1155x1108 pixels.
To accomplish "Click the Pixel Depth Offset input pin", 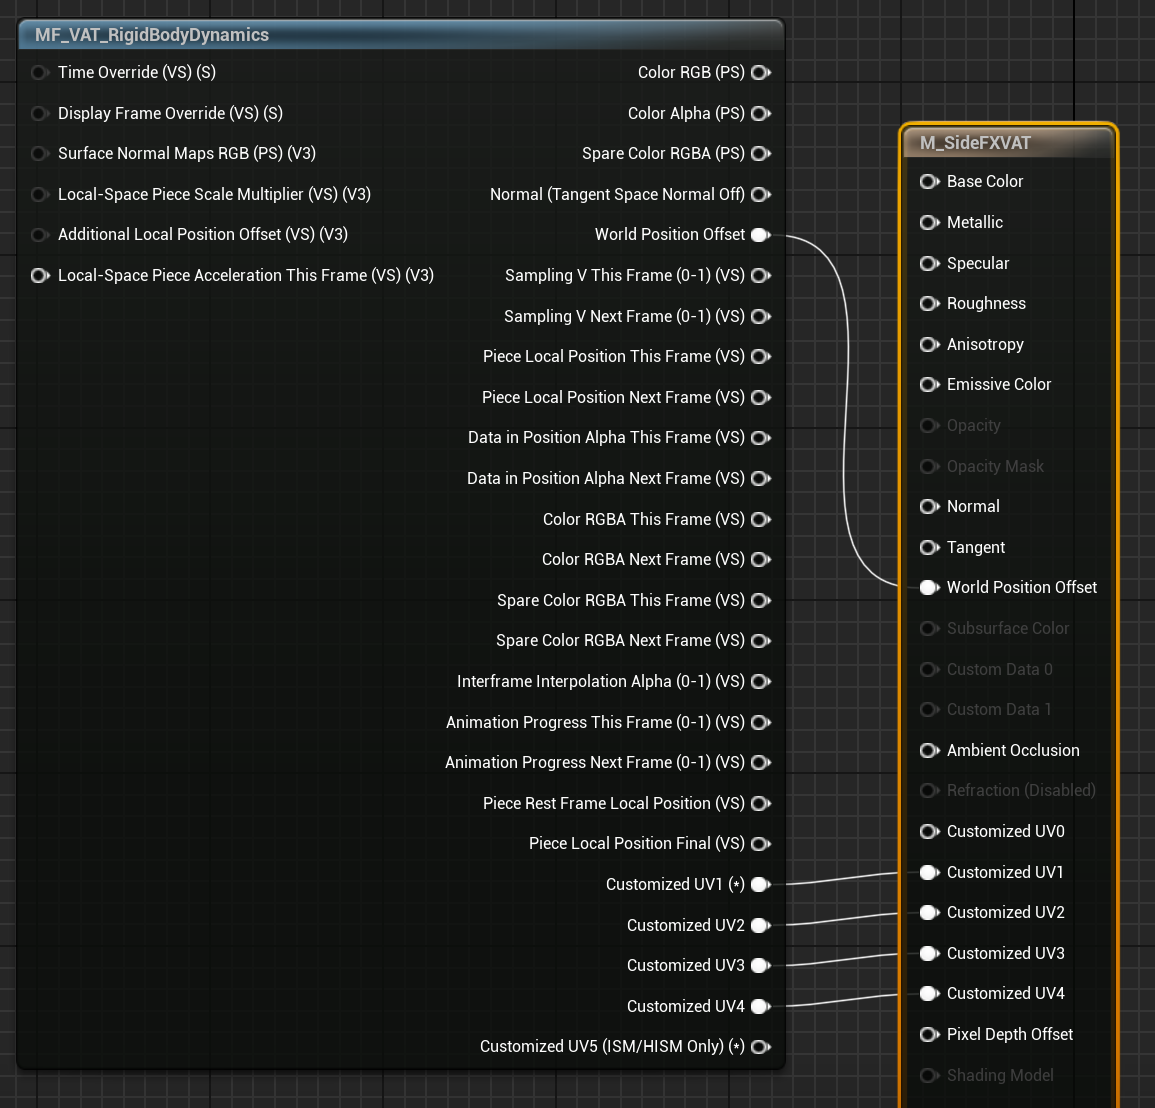I will (x=930, y=1034).
